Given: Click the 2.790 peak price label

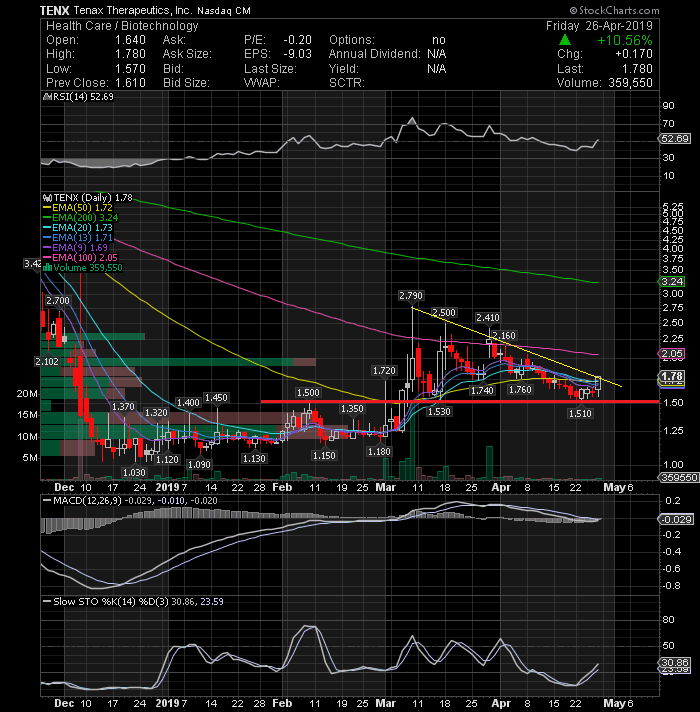Looking at the screenshot, I should tap(411, 296).
